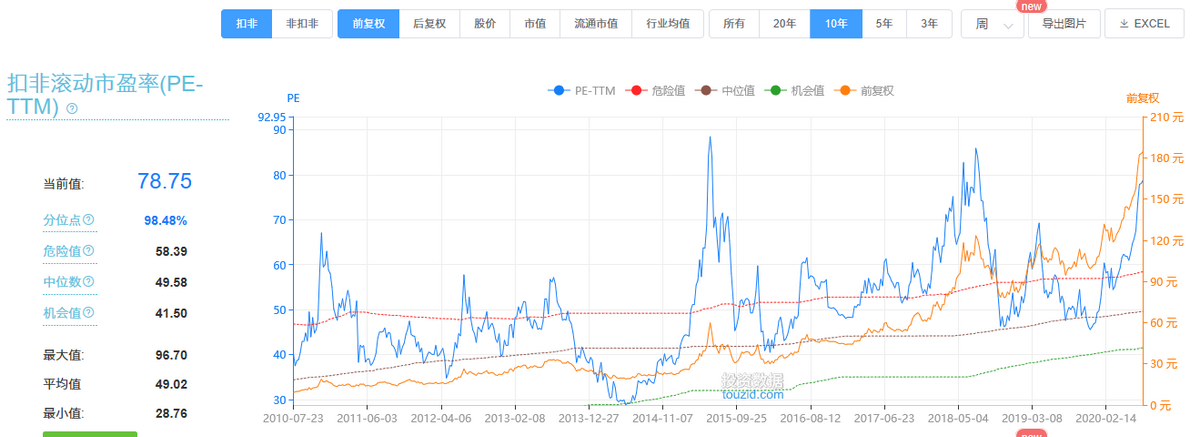The height and width of the screenshot is (437, 1200).
Task: Open 周 period dropdown
Action: pos(993,23)
